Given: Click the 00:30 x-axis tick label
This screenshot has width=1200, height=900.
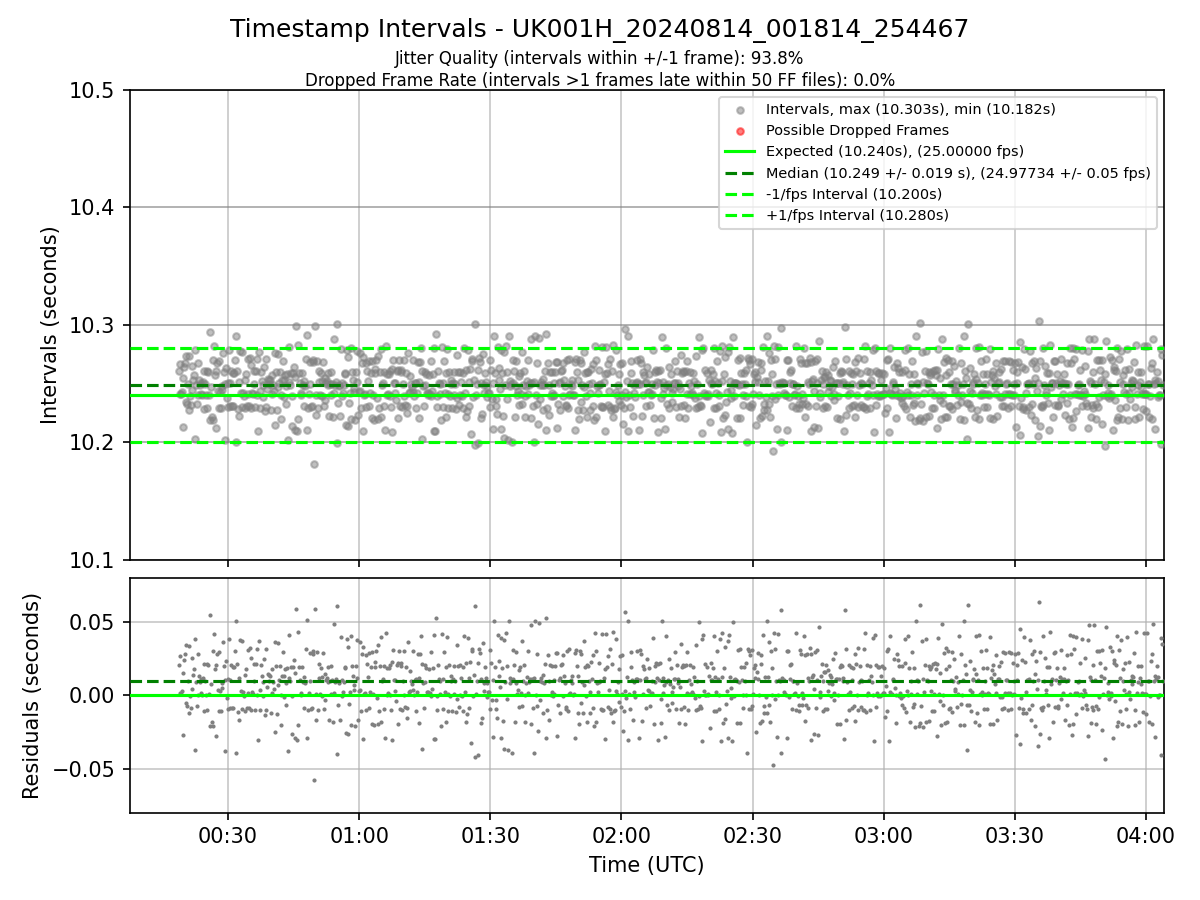Looking at the screenshot, I should [x=228, y=835].
